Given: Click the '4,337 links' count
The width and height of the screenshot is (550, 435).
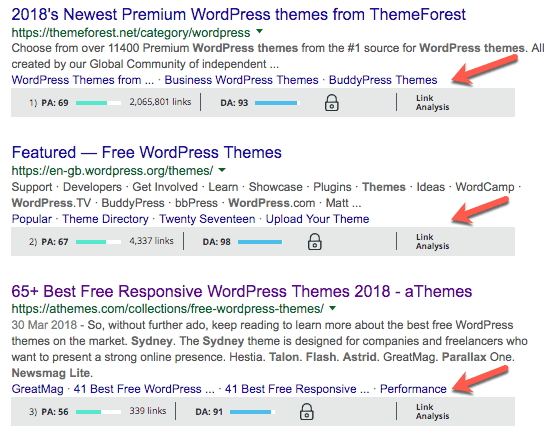Looking at the screenshot, I should point(152,241).
